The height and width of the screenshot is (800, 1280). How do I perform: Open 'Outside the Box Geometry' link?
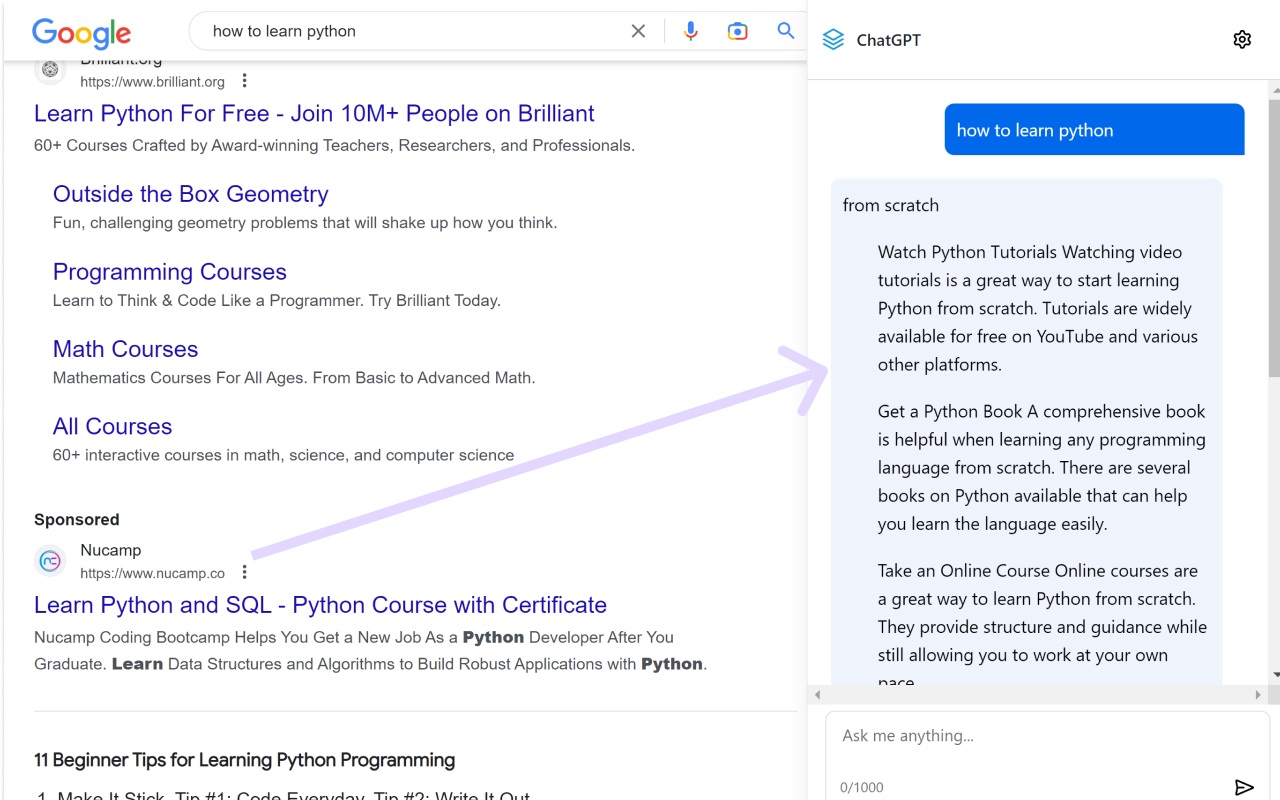coord(190,194)
